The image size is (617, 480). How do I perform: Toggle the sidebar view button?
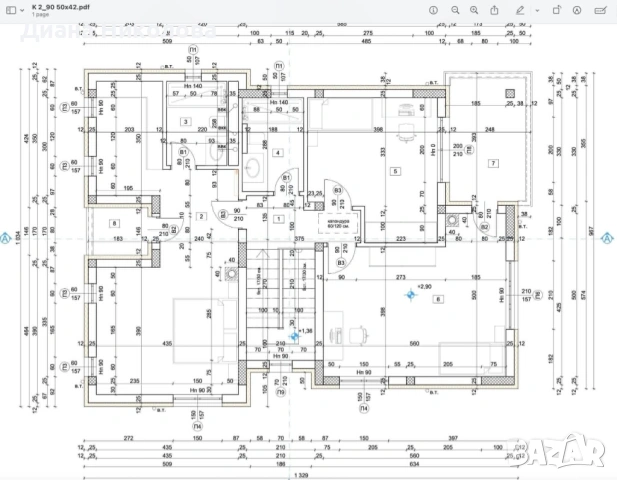11,11
